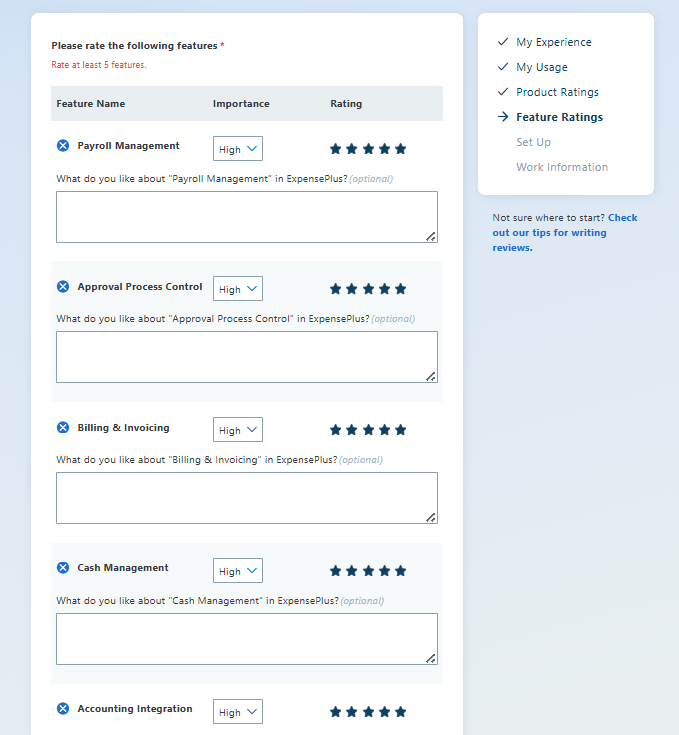The height and width of the screenshot is (735, 679).
Task: Go to My Usage step
Action: pyautogui.click(x=542, y=67)
